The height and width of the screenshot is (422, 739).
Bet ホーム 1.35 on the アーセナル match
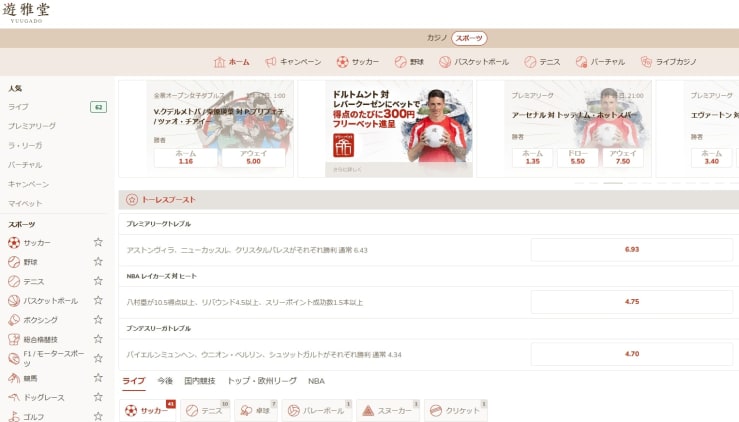pyautogui.click(x=533, y=157)
